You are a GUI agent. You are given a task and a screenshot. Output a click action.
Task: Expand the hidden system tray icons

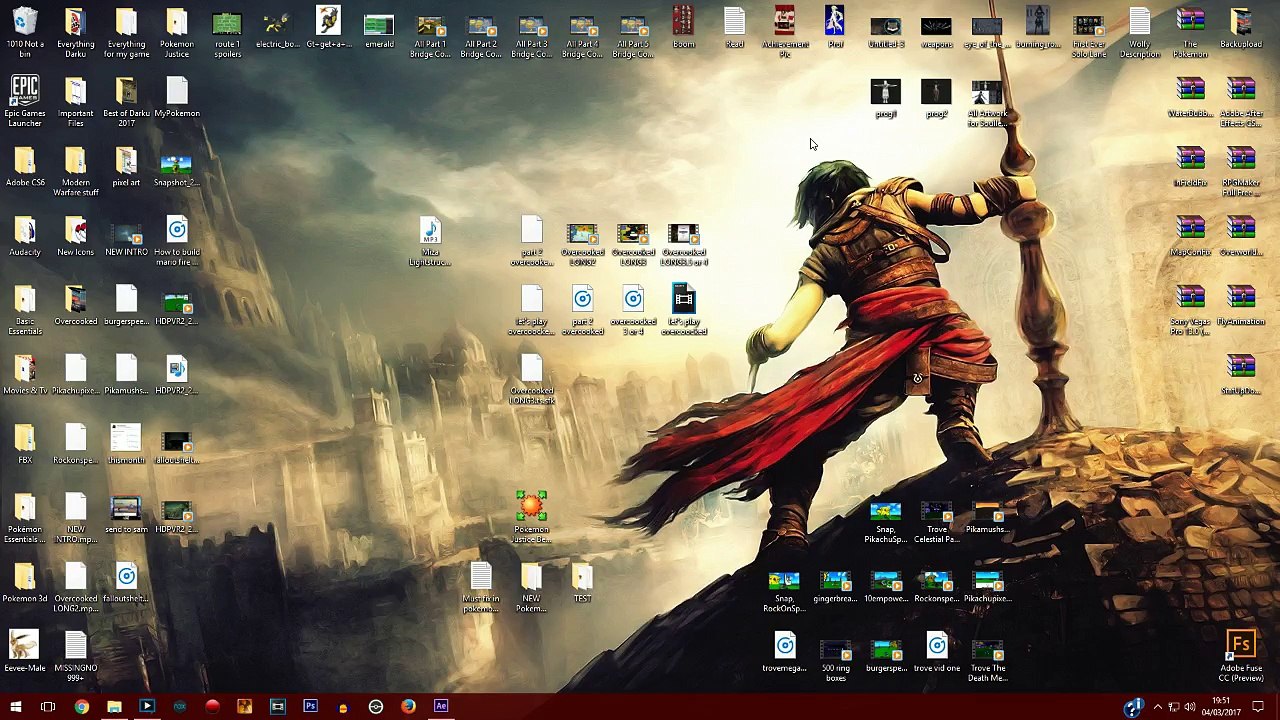pos(1157,708)
